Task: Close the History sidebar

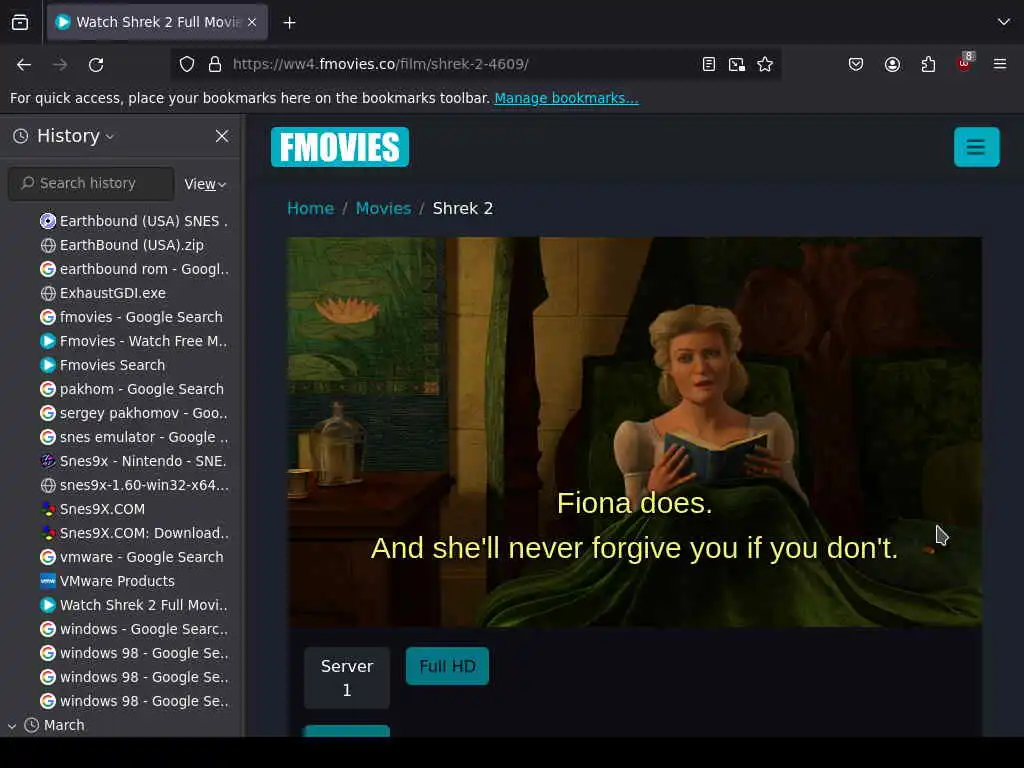Action: point(222,136)
